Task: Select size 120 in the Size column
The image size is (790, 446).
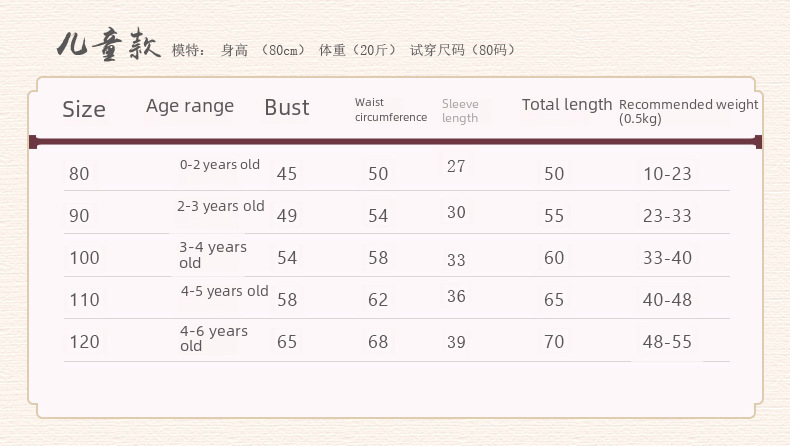Action: click(x=84, y=342)
